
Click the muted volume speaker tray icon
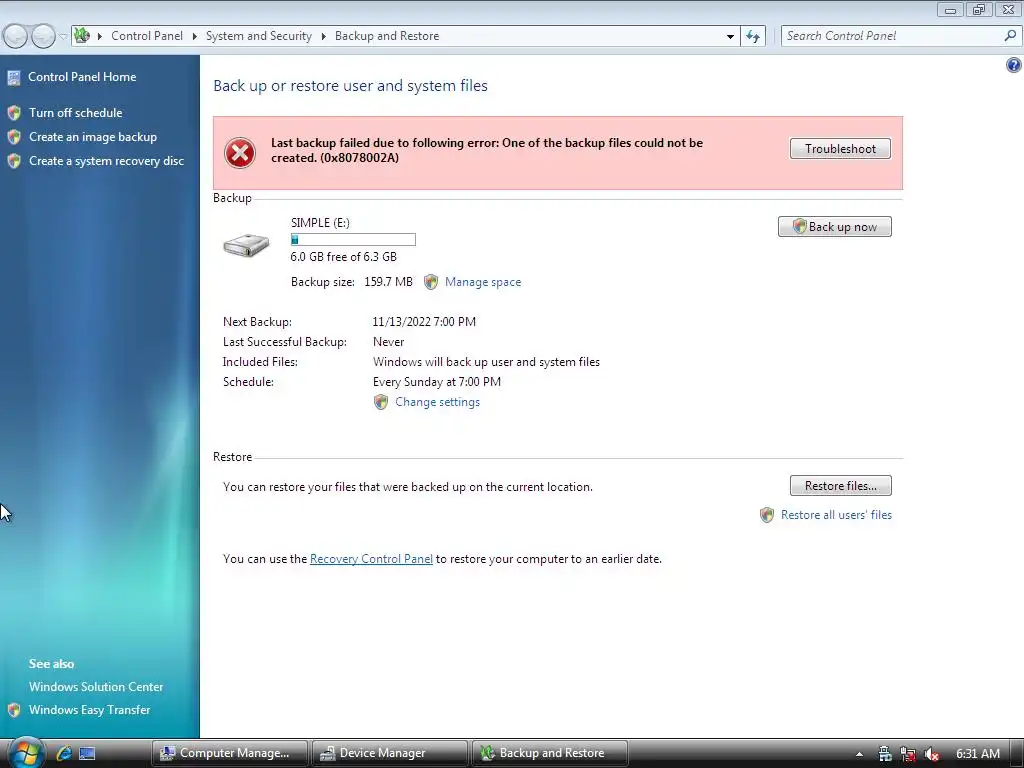click(x=932, y=754)
